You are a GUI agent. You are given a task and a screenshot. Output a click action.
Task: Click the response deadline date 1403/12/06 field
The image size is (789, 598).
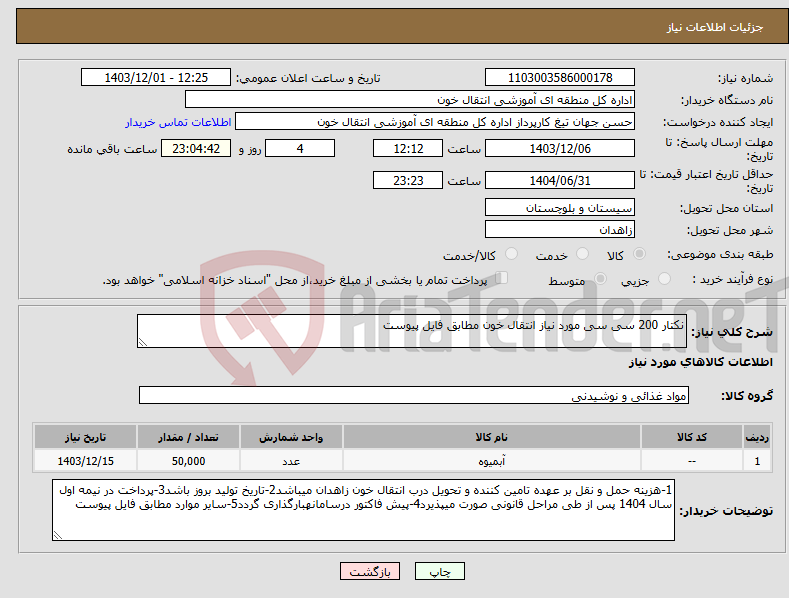click(x=560, y=148)
